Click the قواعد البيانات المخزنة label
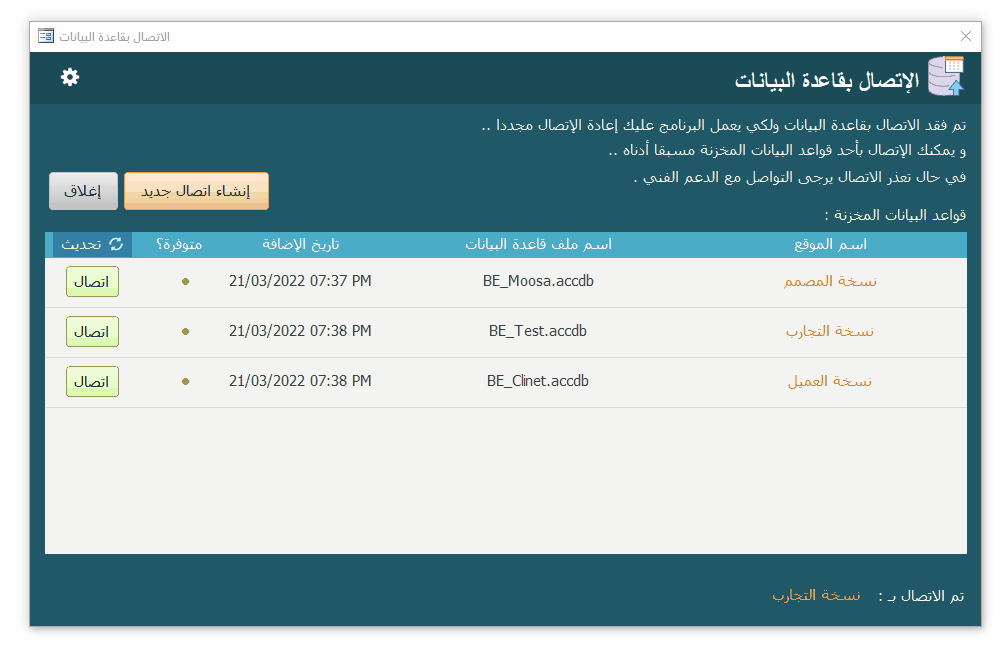This screenshot has height=649, width=1008. [895, 215]
